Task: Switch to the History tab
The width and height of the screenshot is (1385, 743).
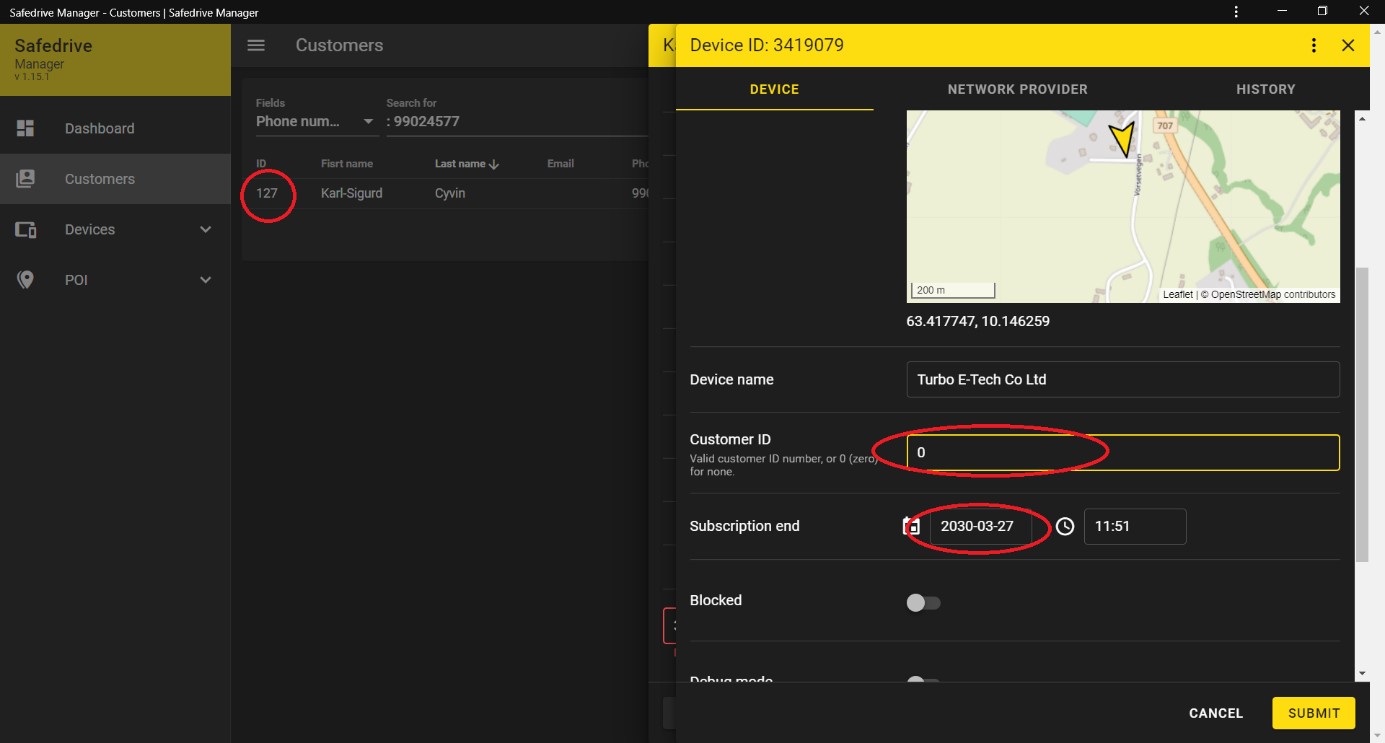Action: point(1265,89)
